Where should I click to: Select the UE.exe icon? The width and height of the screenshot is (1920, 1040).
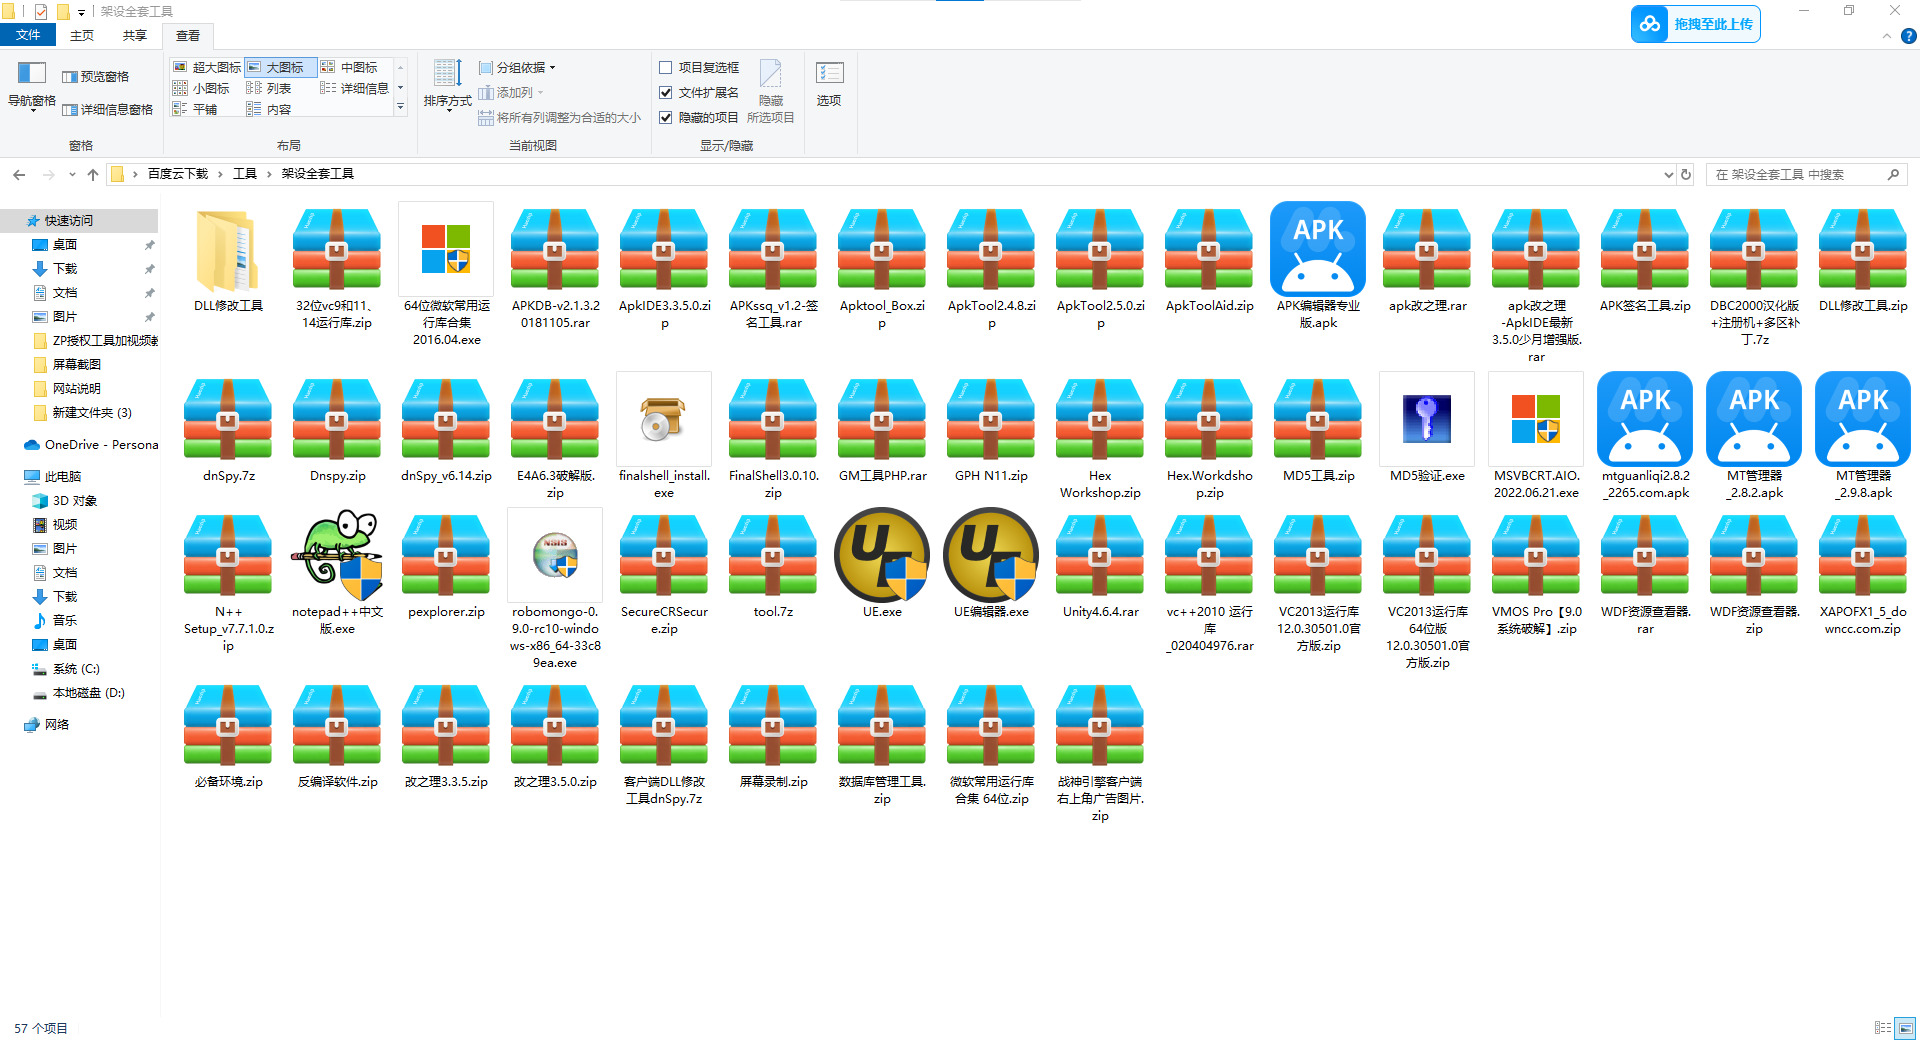[882, 555]
